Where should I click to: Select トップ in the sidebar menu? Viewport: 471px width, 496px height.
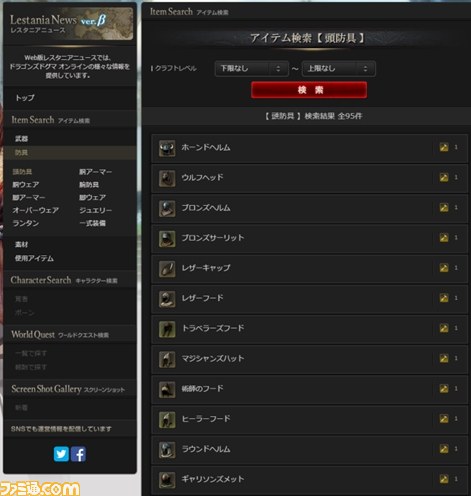pyautogui.click(x=25, y=98)
